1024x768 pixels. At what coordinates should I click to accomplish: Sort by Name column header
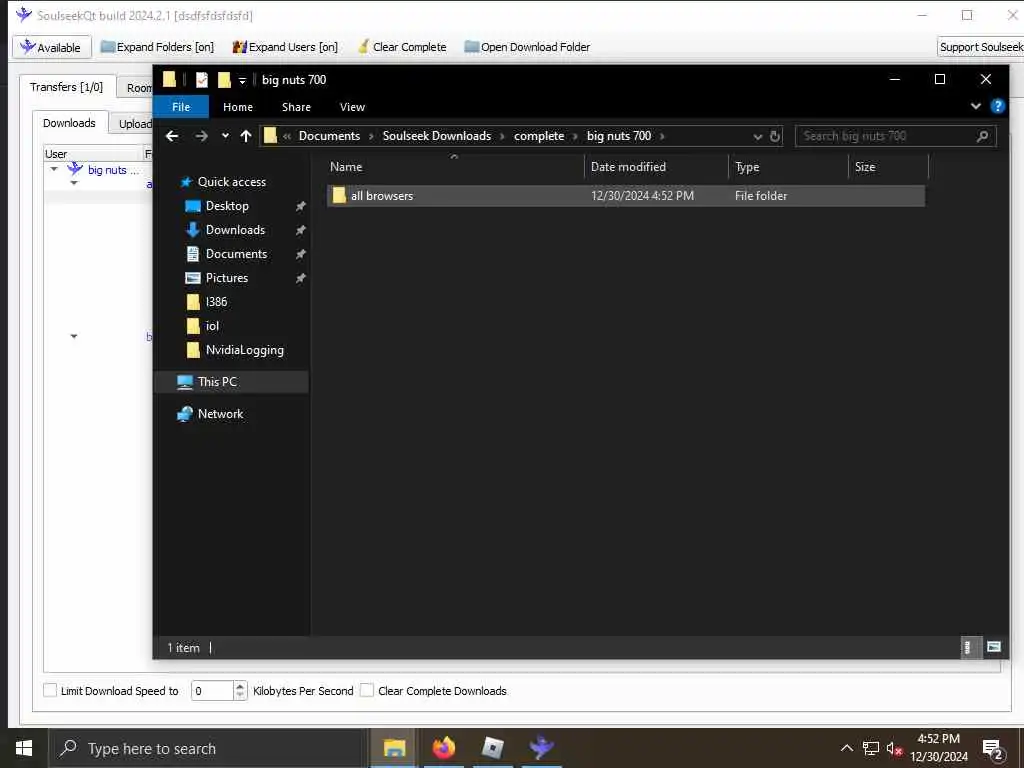click(x=455, y=167)
